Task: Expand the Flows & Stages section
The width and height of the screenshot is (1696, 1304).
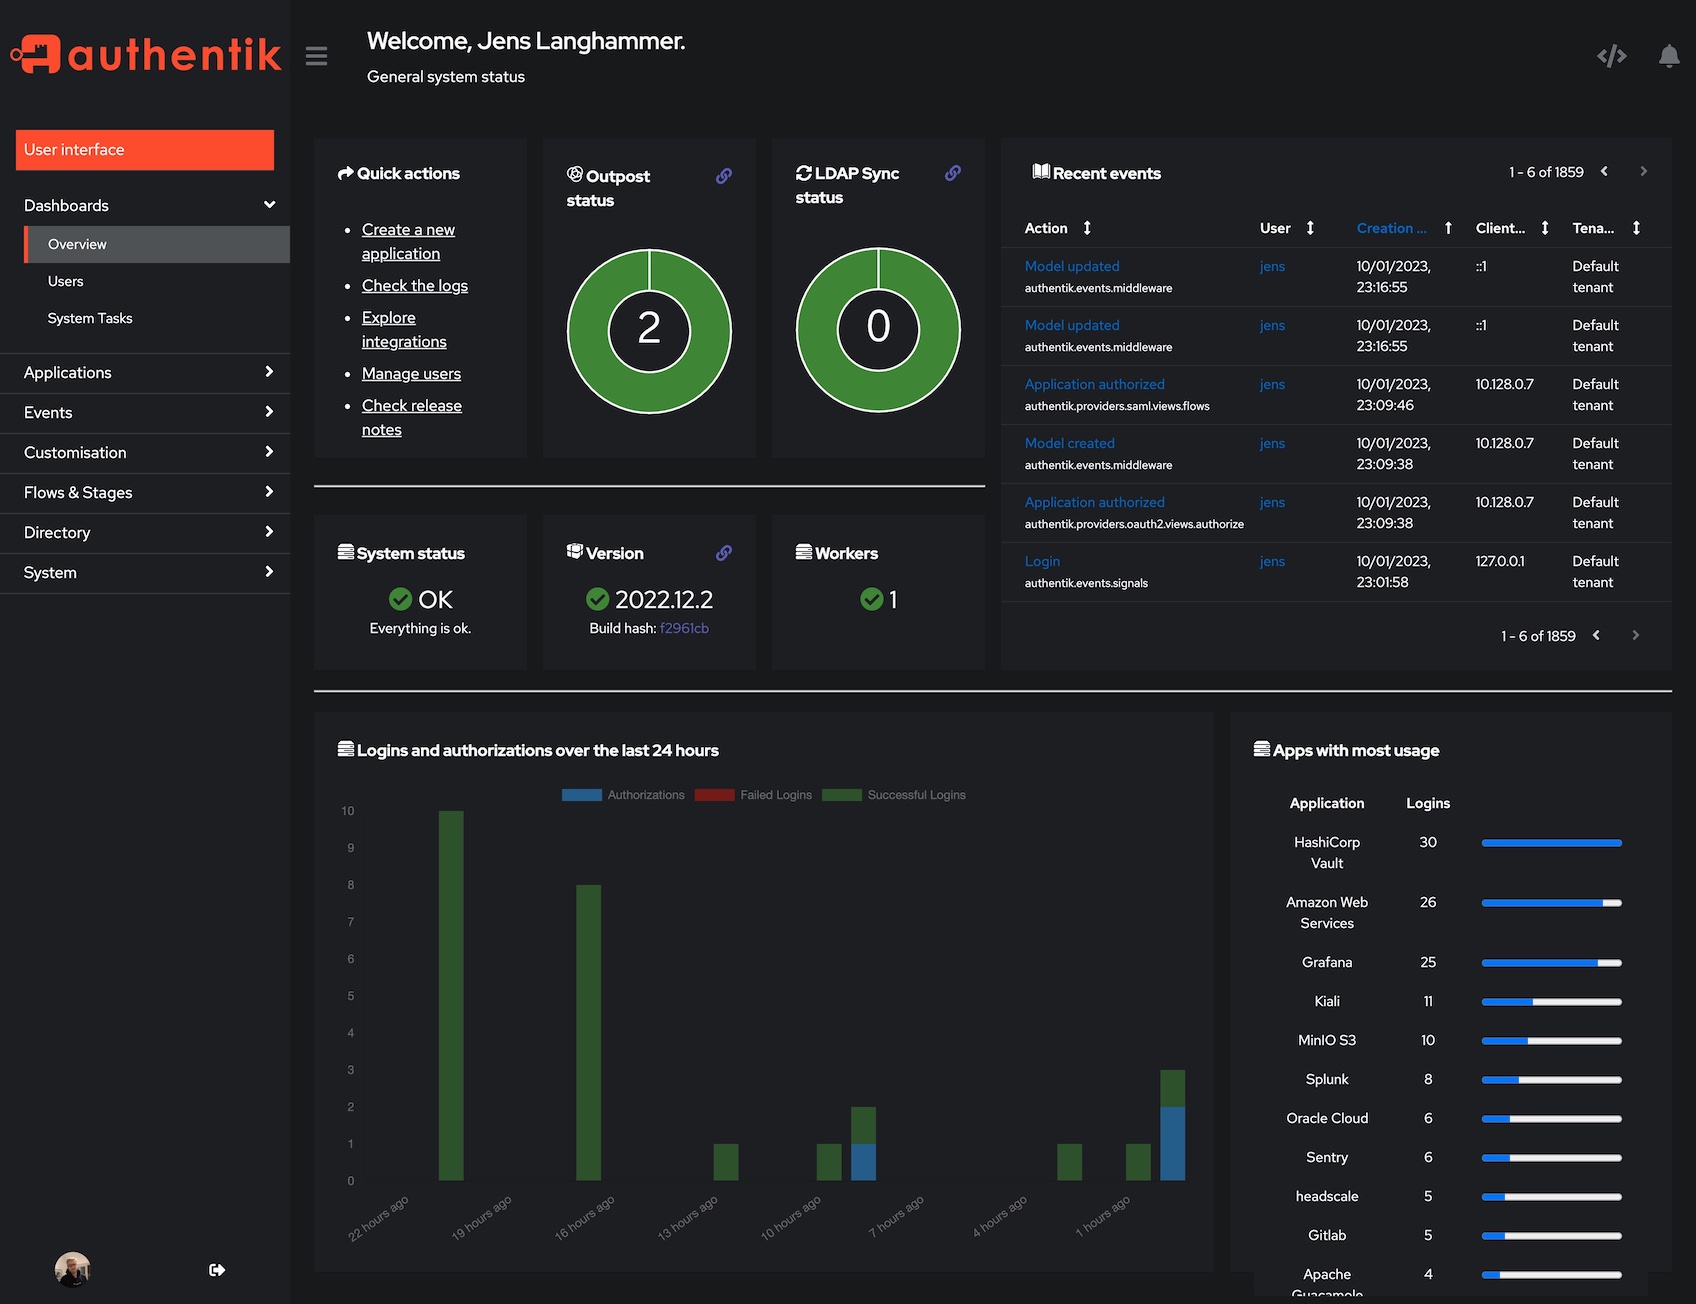Action: 146,492
